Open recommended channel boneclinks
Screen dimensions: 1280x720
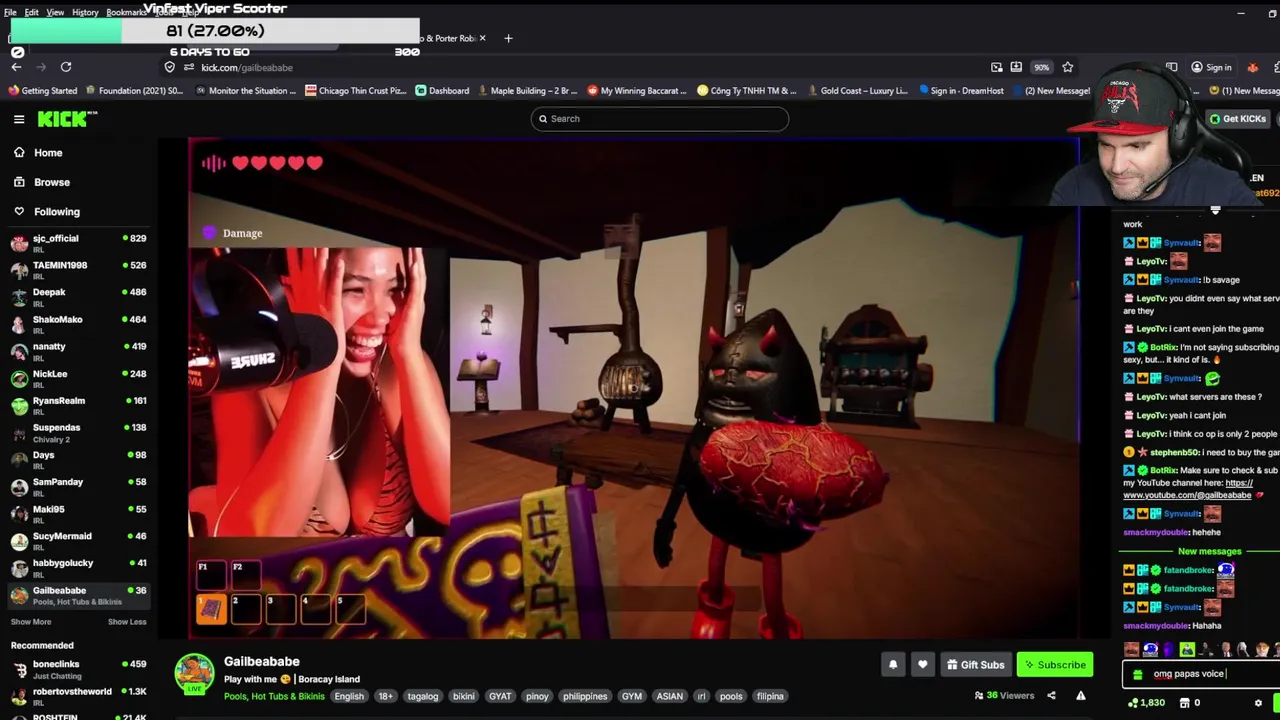click(78, 669)
